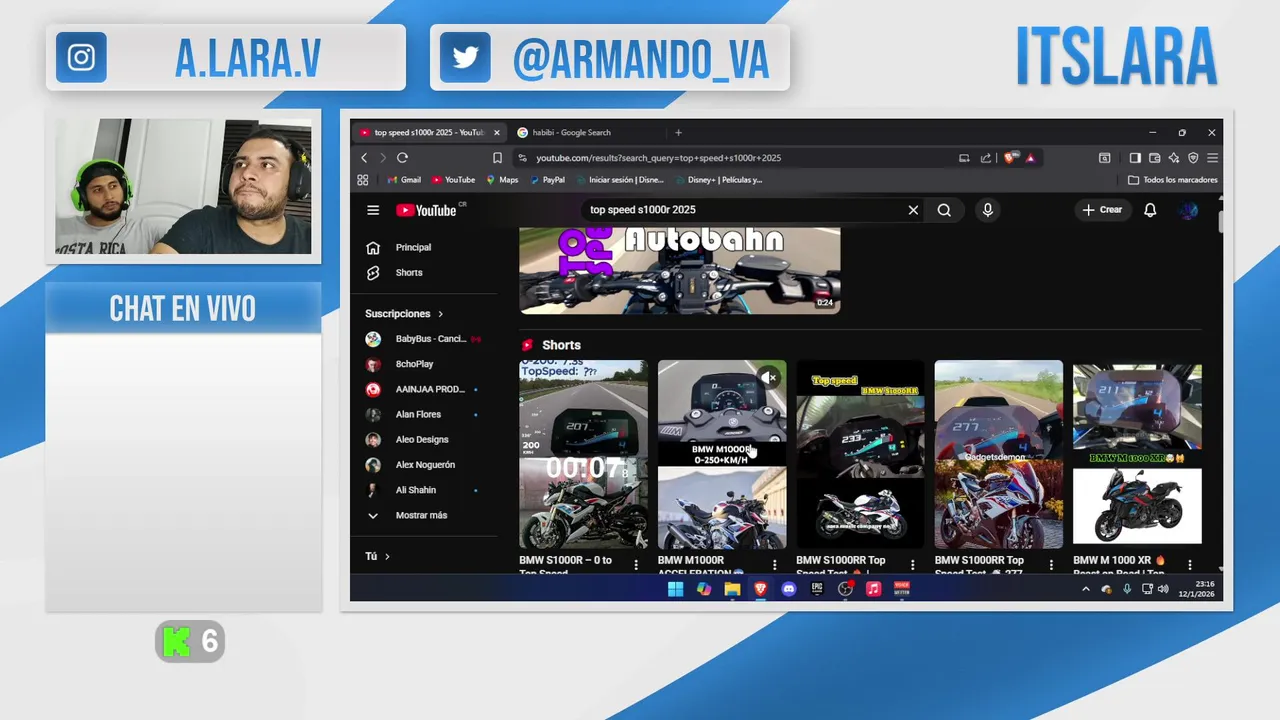This screenshot has width=1280, height=720.
Task: Open options for S1000RR Top Speed Test short
Action: point(912,565)
